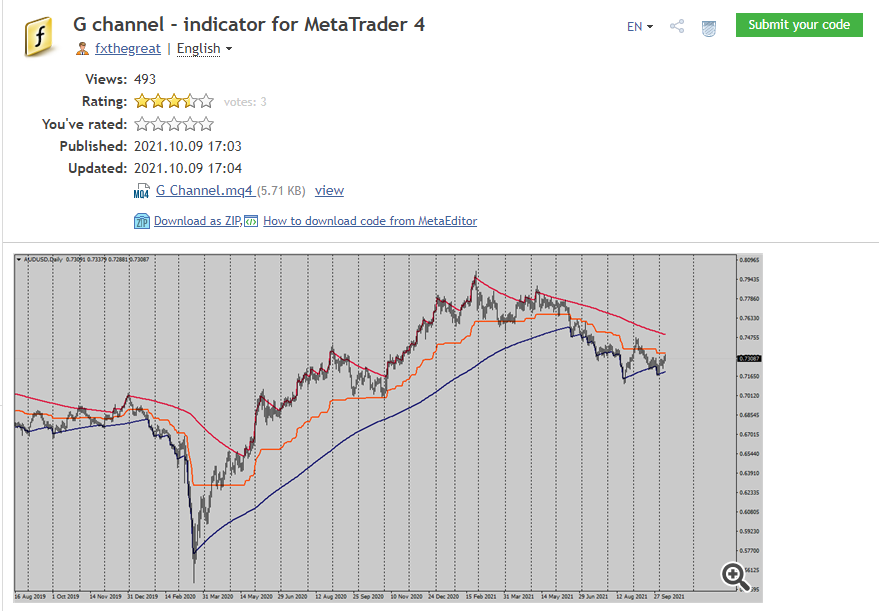Click the file size (5.71 KB) text
Screen dimensions: 879x611
(281, 191)
